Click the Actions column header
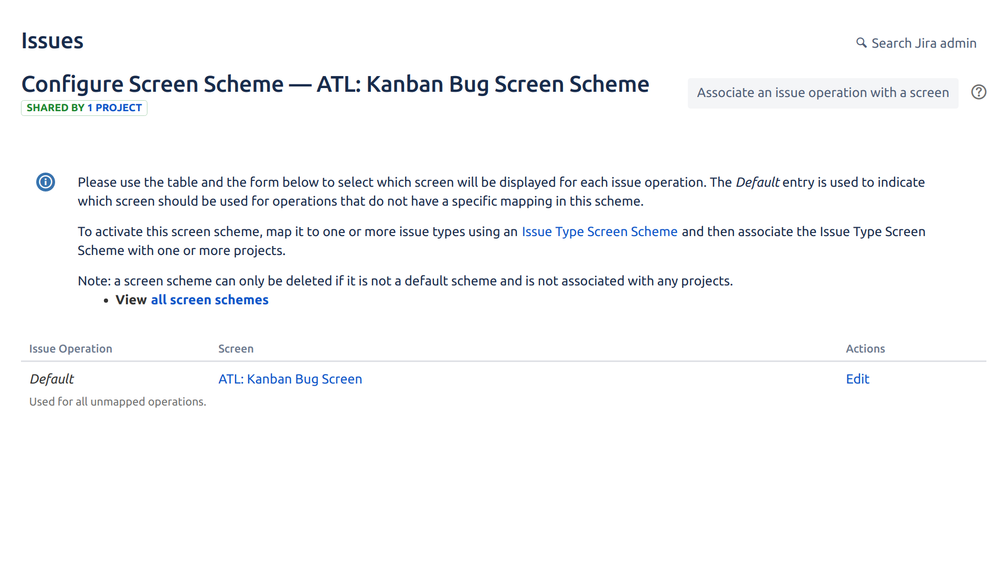999x586 pixels. pyautogui.click(x=865, y=348)
